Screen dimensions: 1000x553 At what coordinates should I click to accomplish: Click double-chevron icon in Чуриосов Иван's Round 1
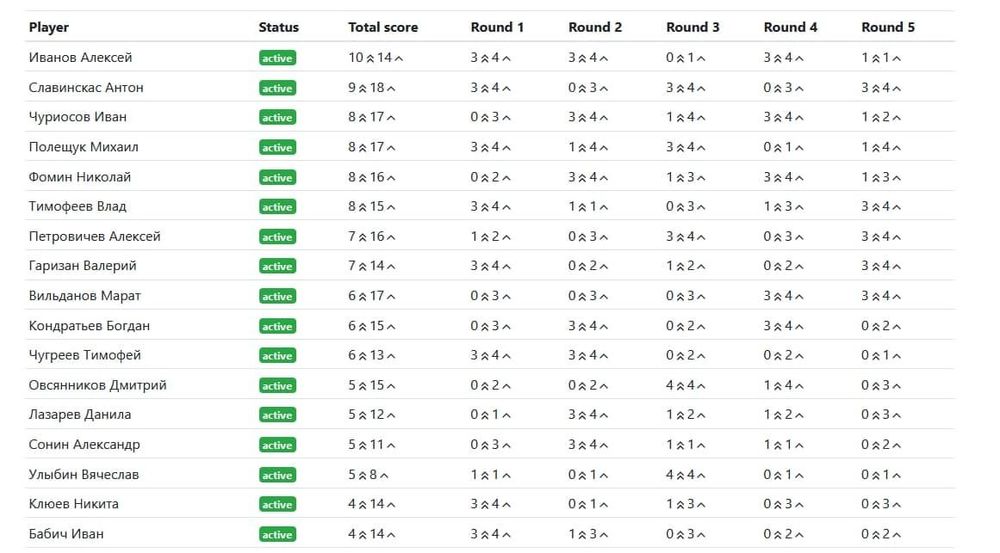point(485,118)
